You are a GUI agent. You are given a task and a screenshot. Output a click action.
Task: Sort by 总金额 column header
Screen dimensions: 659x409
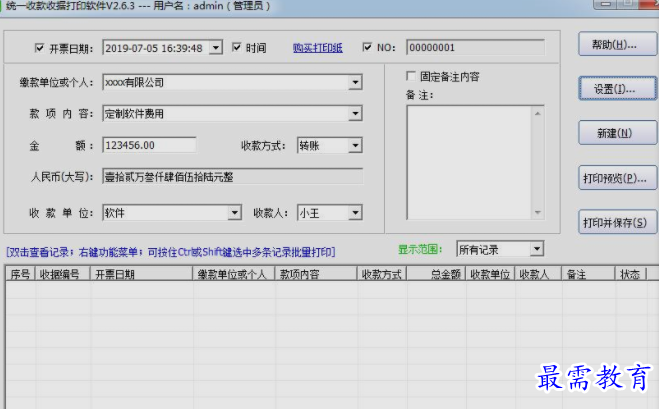(x=436, y=274)
